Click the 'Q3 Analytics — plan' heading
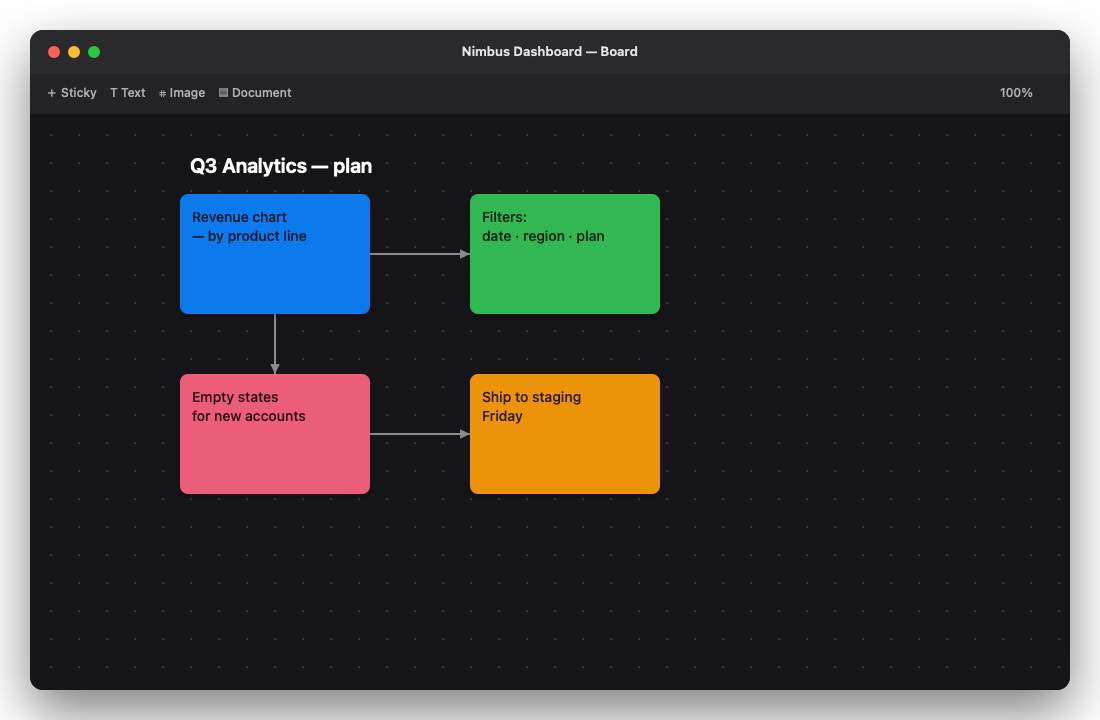This screenshot has height=720, width=1100. 281,166
